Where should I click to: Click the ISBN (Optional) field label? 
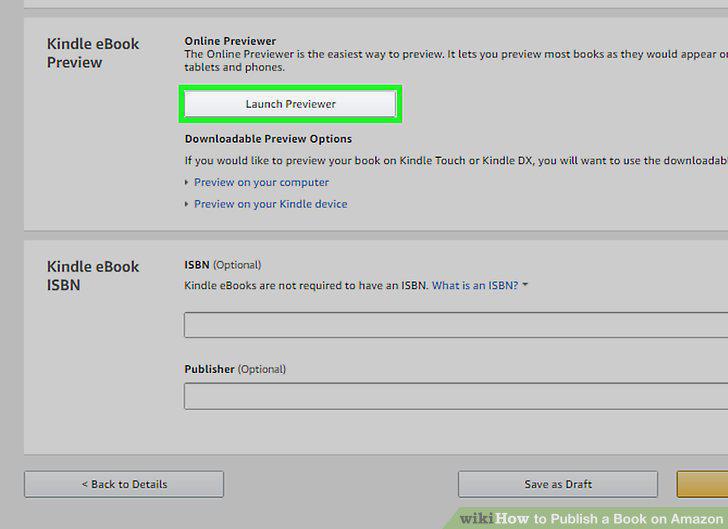(223, 265)
